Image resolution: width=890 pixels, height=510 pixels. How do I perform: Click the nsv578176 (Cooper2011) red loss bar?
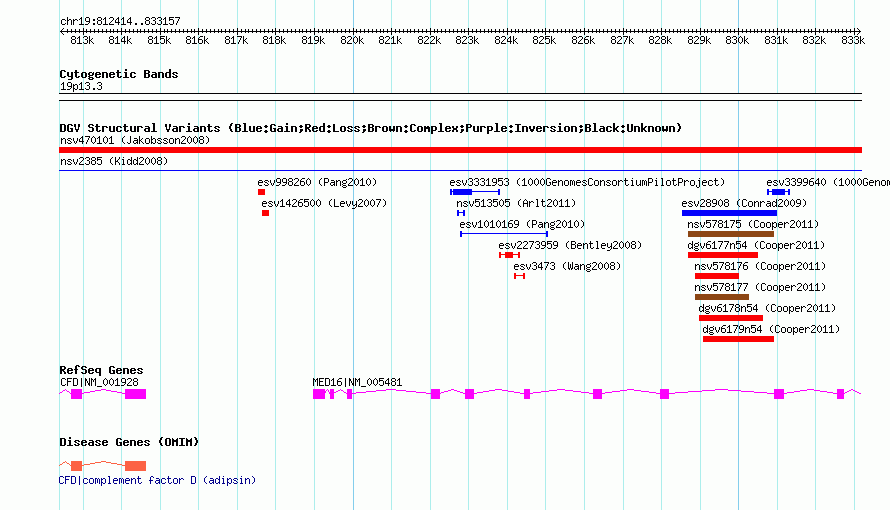[717, 276]
